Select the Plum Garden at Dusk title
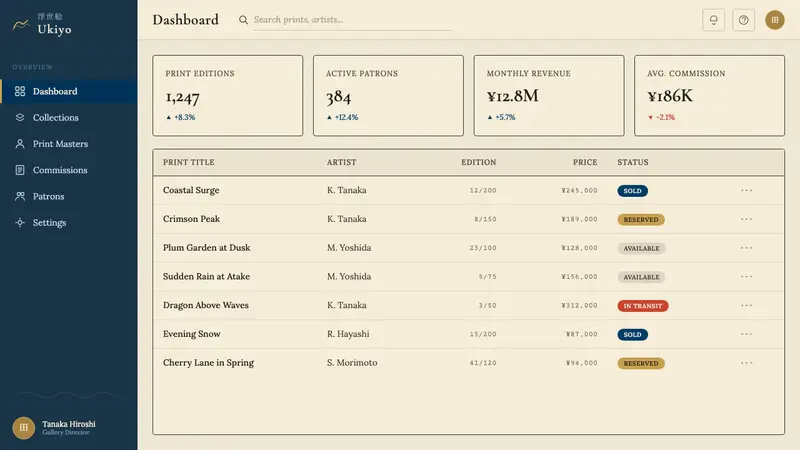This screenshot has height=450, width=800. [207, 247]
